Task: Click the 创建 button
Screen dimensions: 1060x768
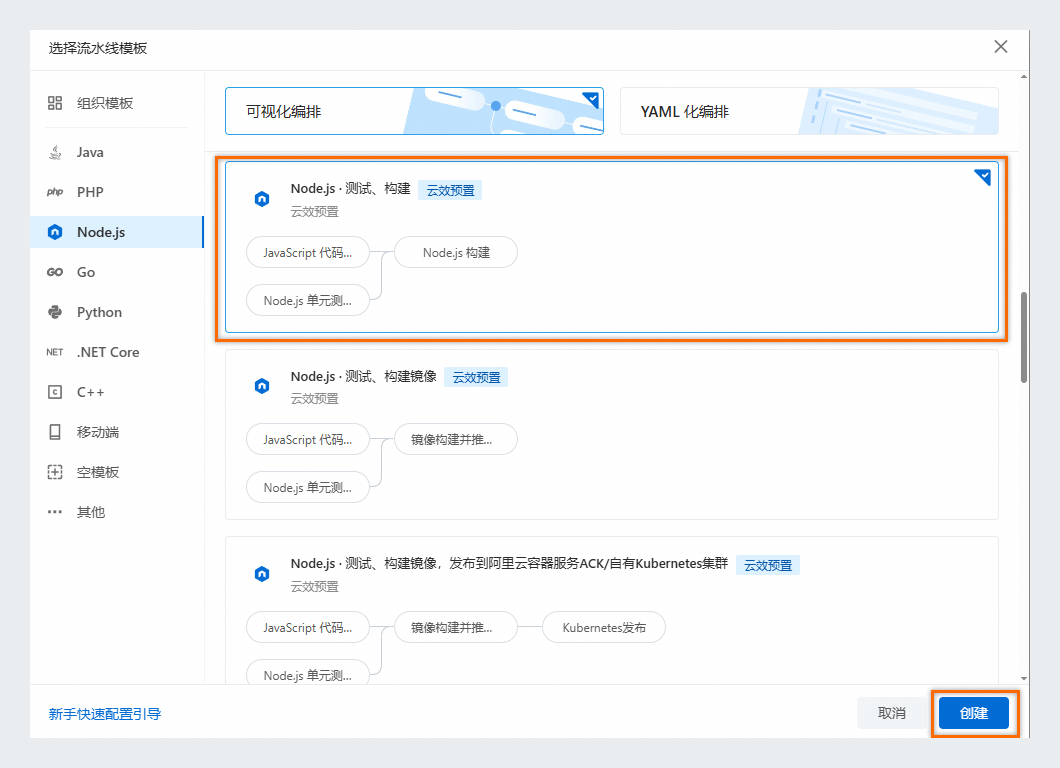Action: click(974, 713)
